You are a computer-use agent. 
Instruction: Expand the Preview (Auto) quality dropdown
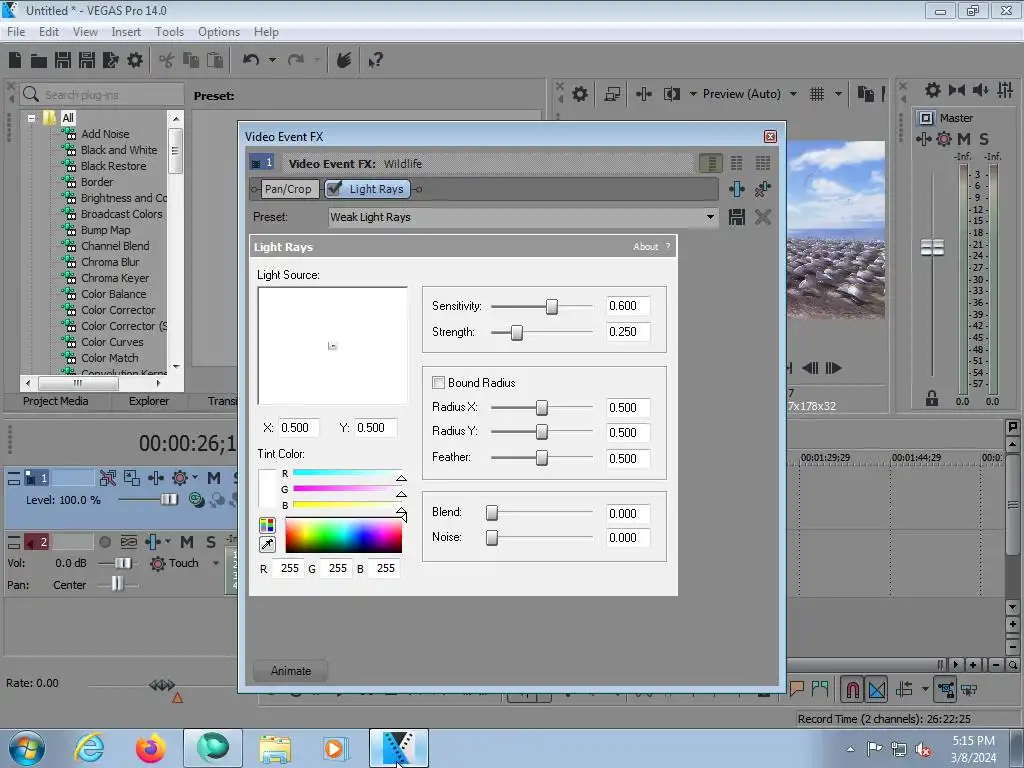click(793, 94)
